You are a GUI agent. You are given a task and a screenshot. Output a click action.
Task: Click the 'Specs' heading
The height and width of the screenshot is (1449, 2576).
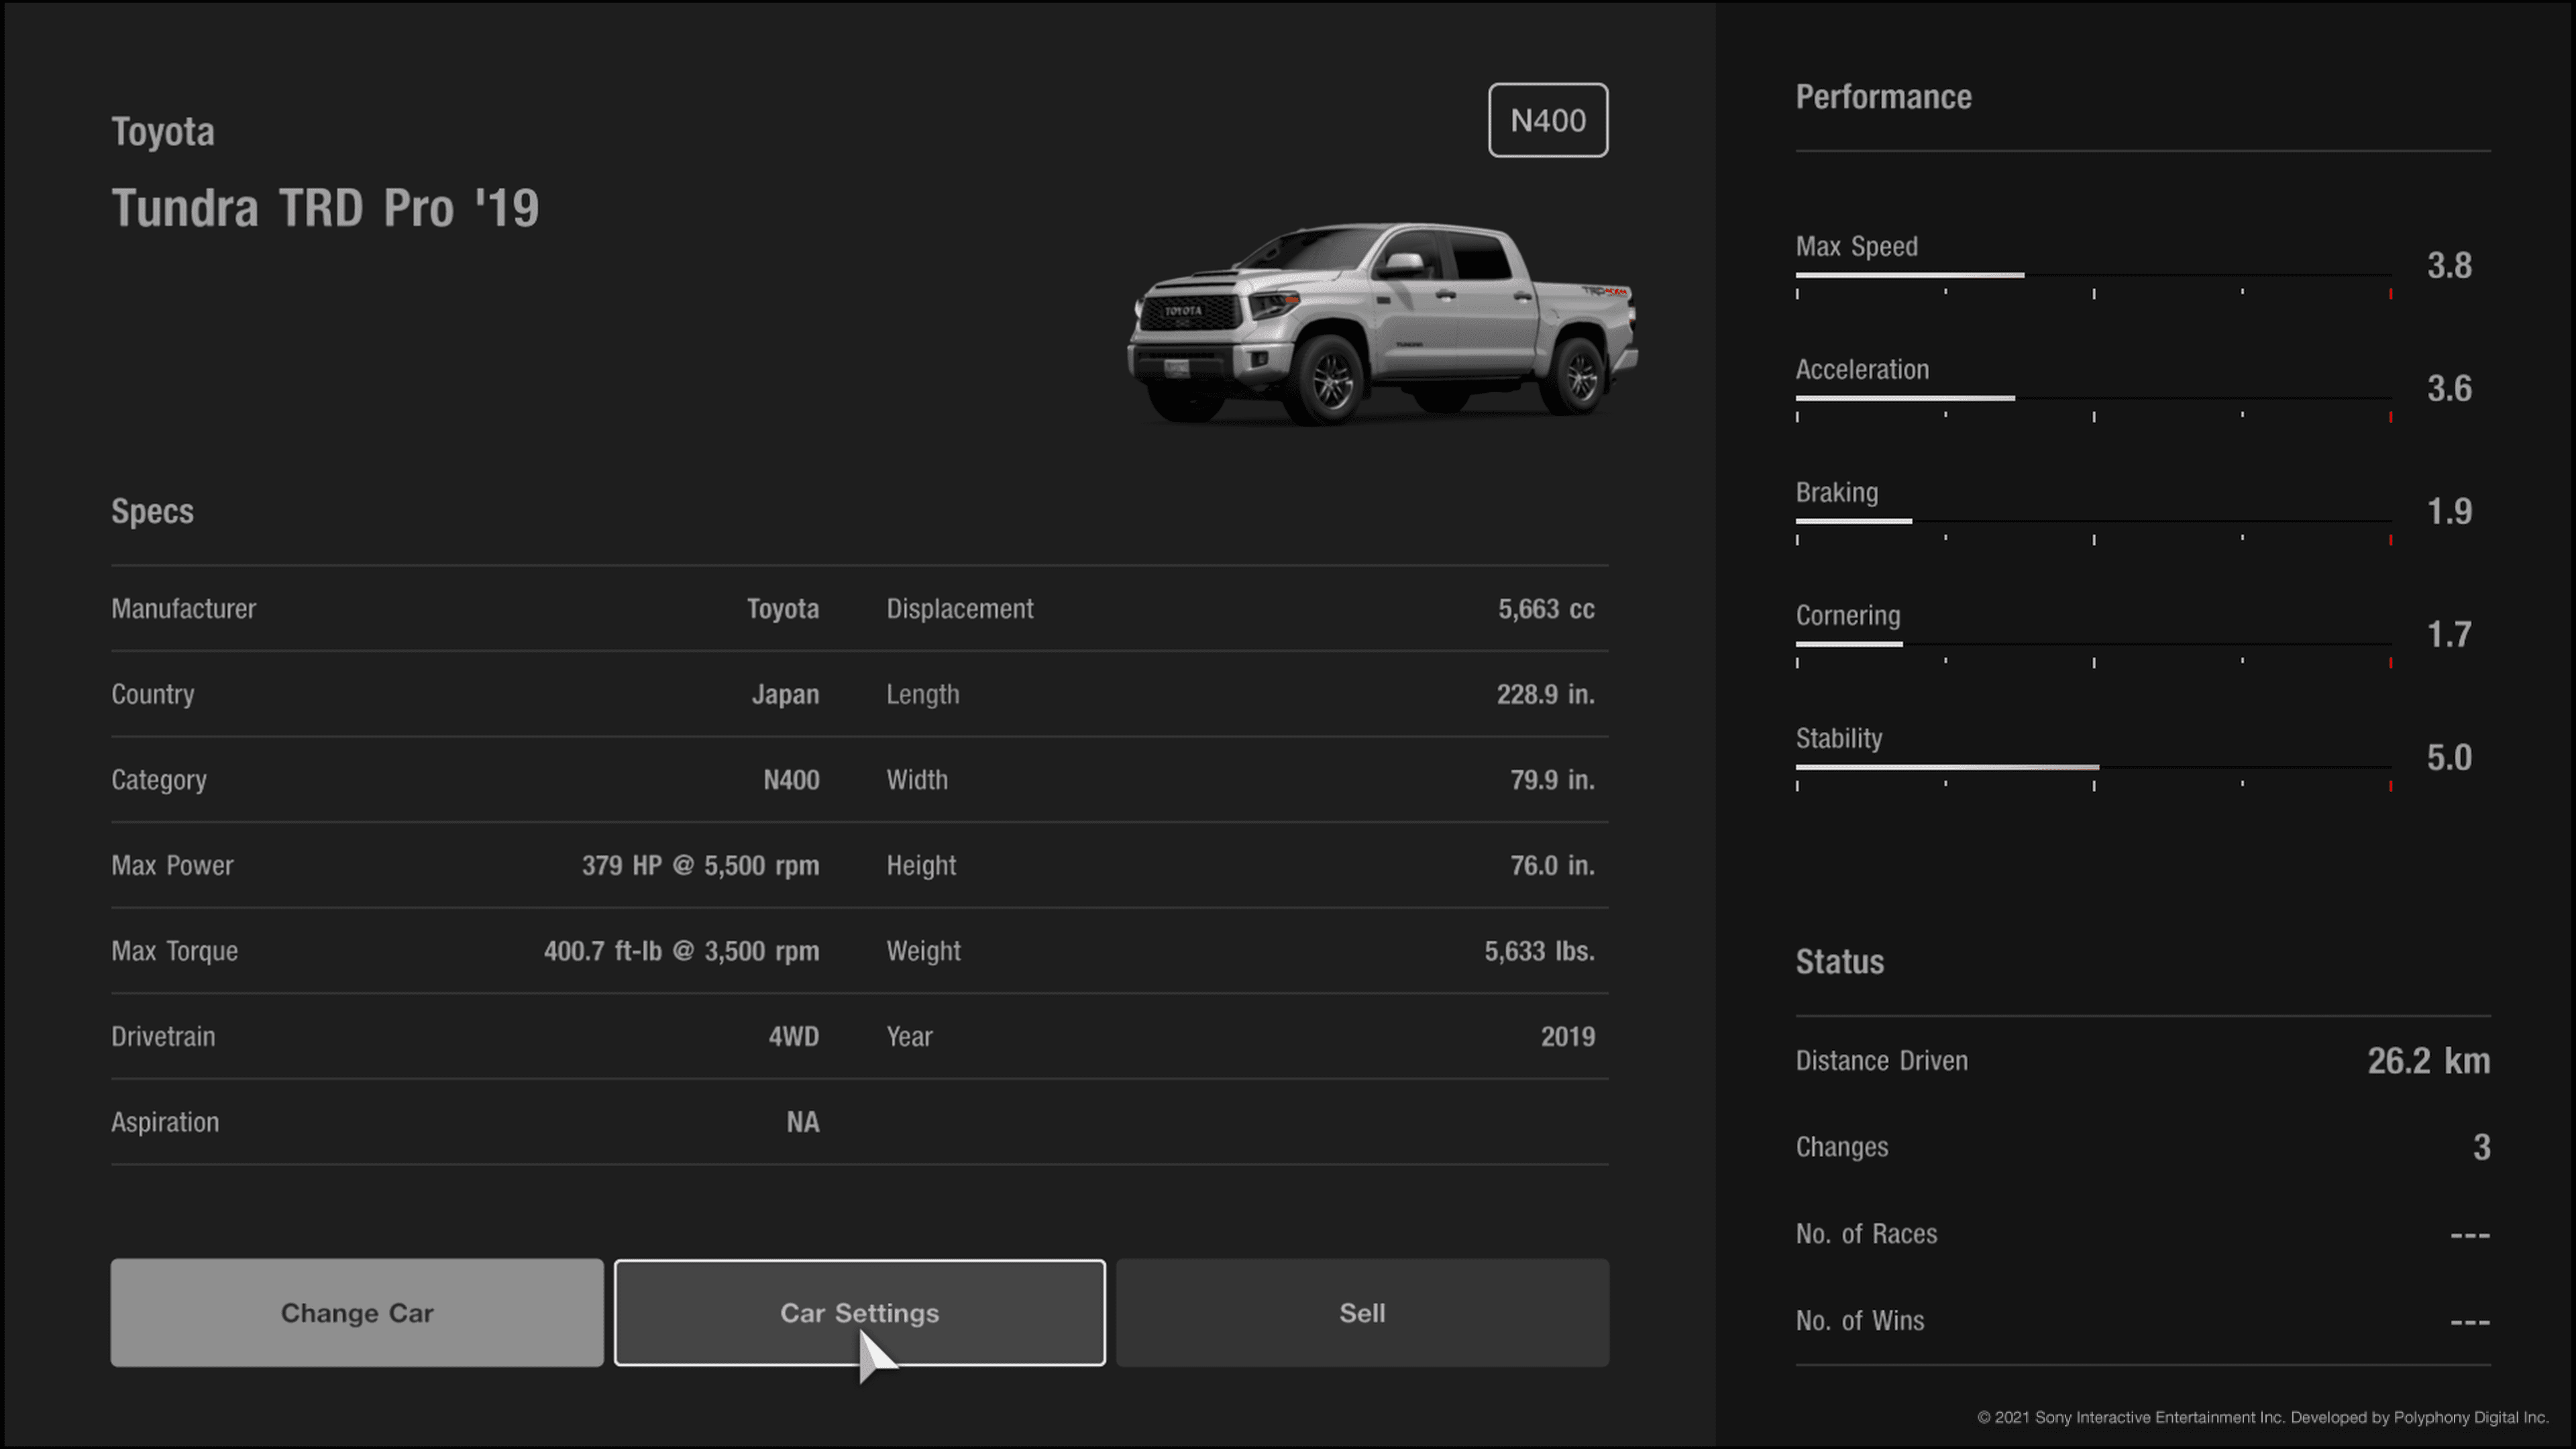pyautogui.click(x=152, y=511)
